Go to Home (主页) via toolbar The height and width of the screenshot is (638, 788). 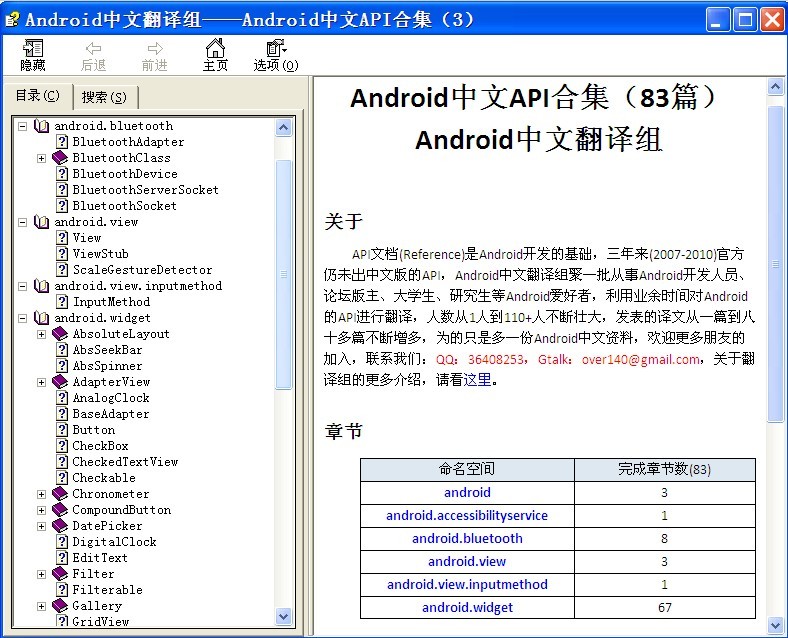click(x=215, y=55)
